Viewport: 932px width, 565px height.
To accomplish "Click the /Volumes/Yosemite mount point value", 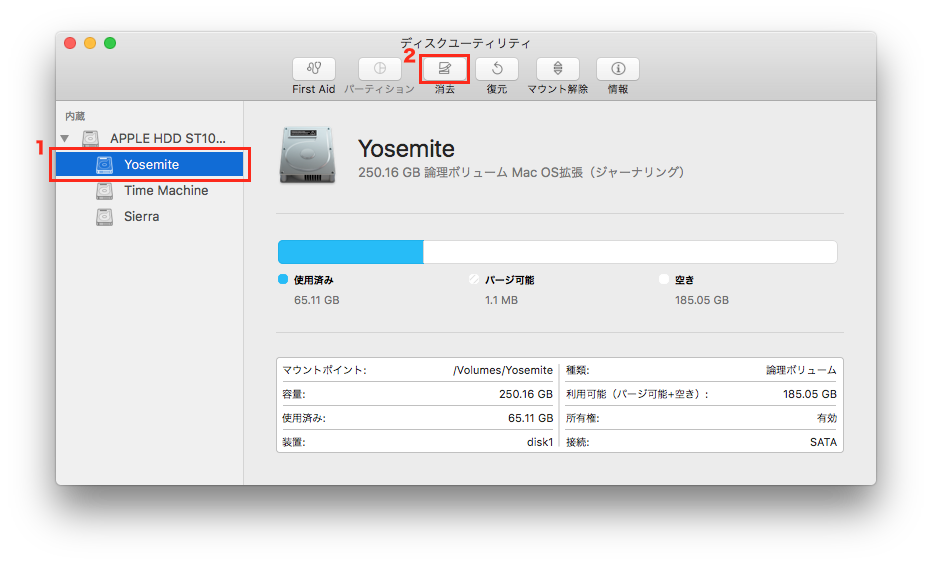I will 503,370.
